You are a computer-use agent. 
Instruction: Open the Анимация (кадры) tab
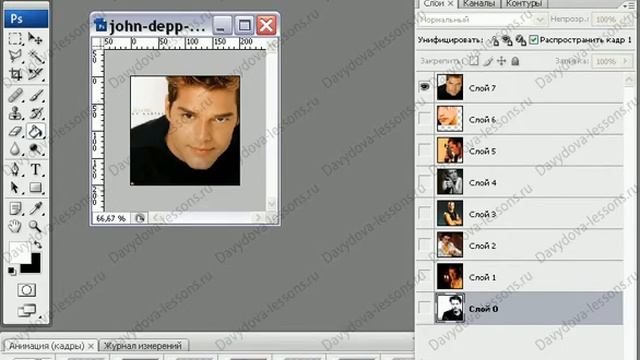point(47,346)
